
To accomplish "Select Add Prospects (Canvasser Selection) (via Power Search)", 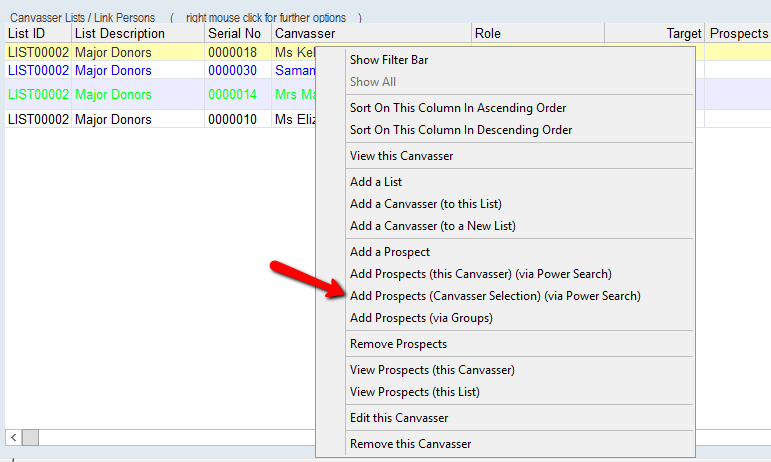I will [495, 296].
